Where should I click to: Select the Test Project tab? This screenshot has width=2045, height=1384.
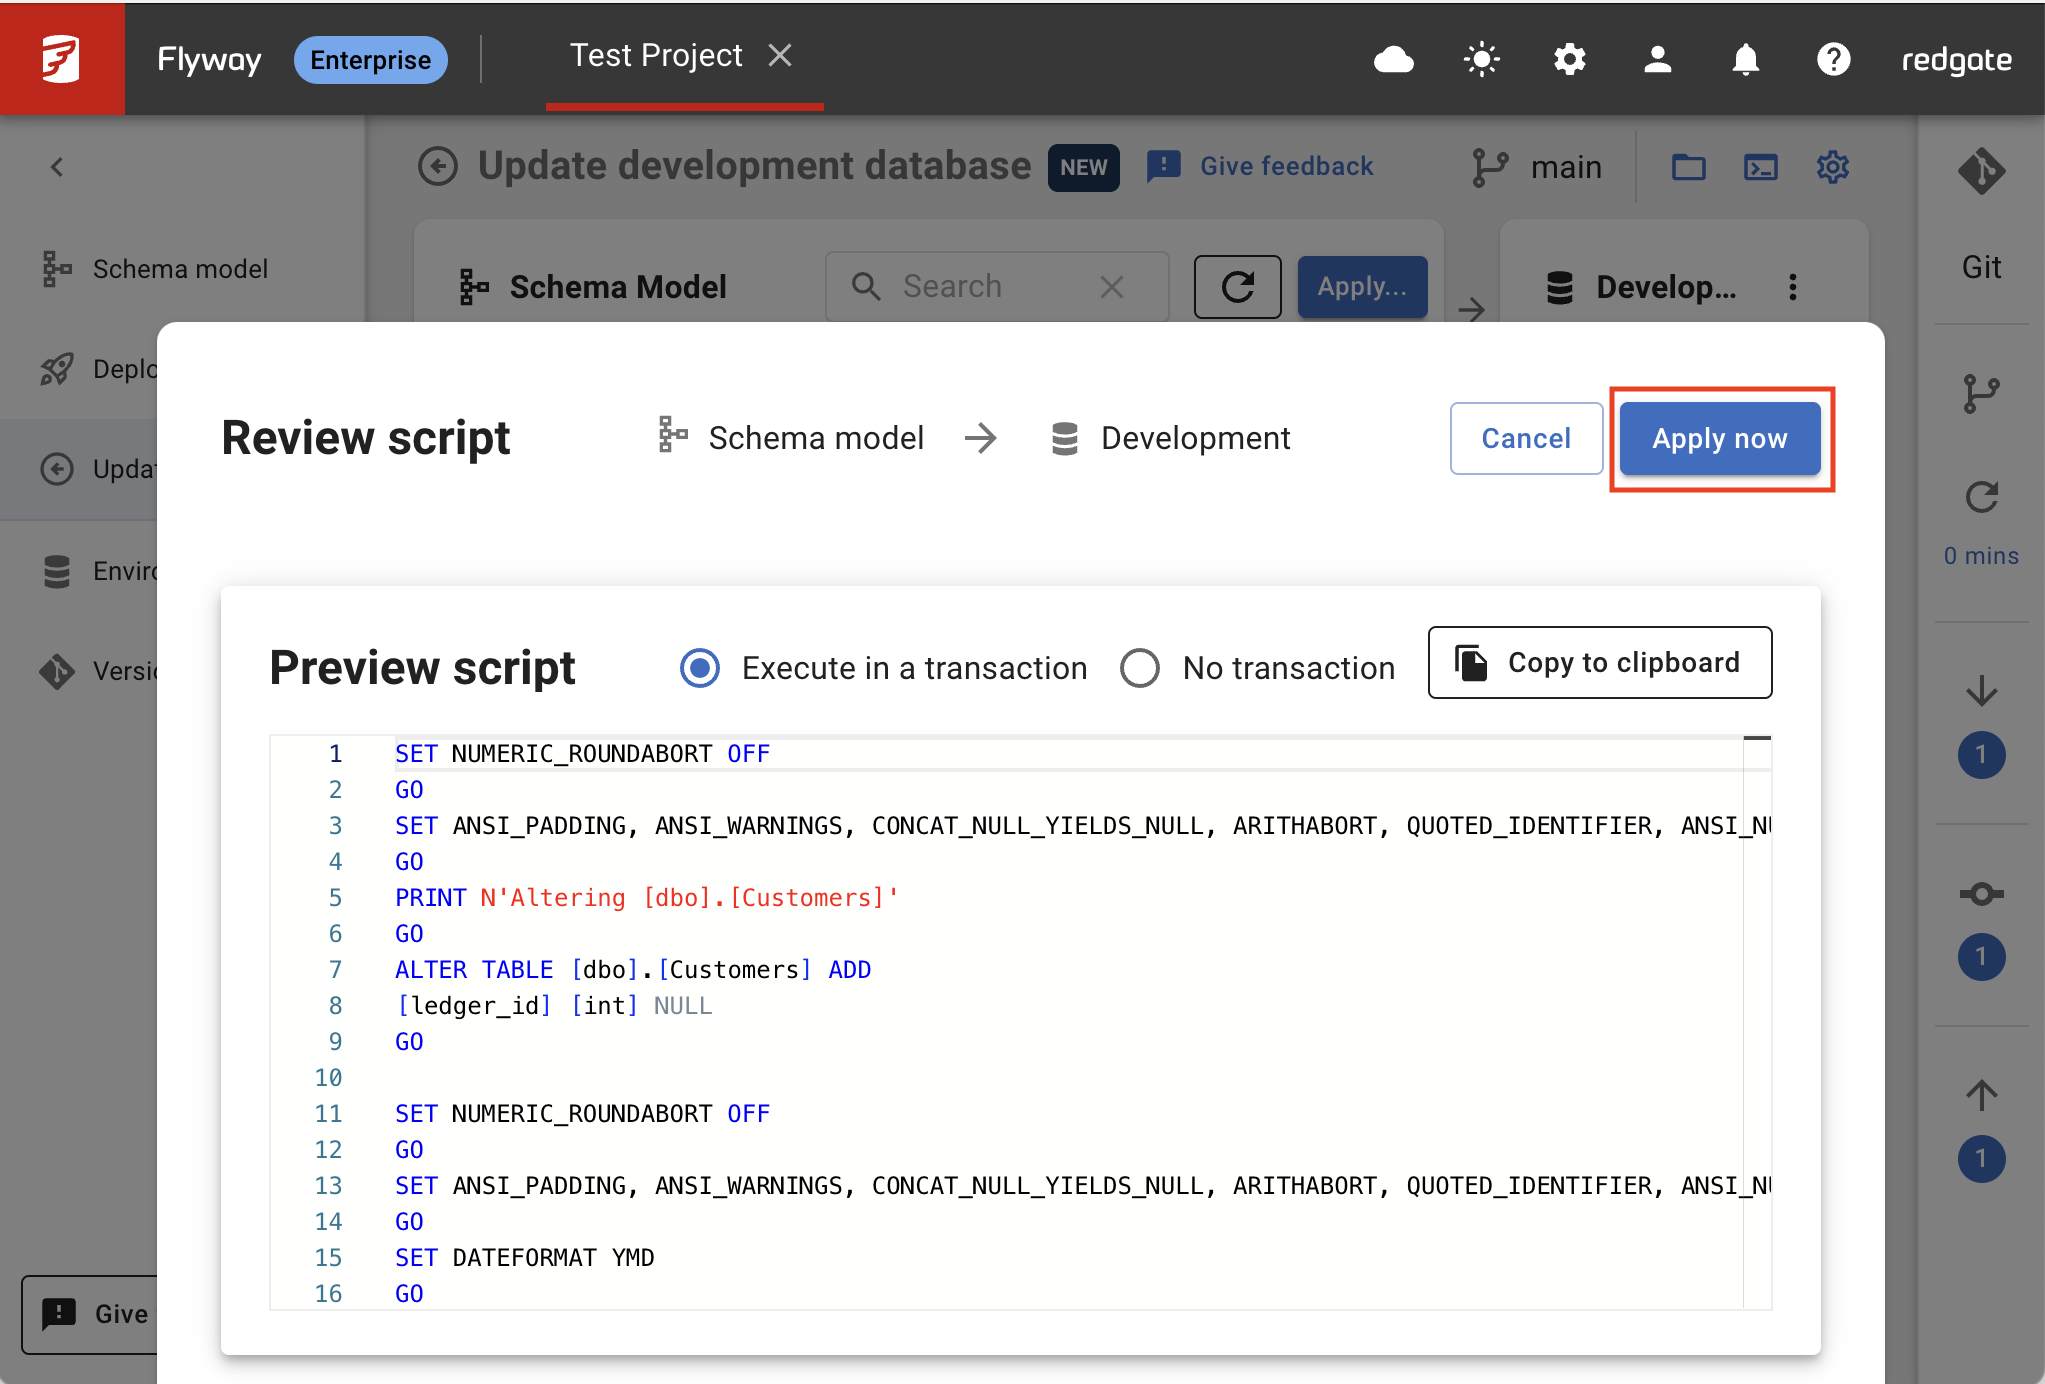[656, 55]
